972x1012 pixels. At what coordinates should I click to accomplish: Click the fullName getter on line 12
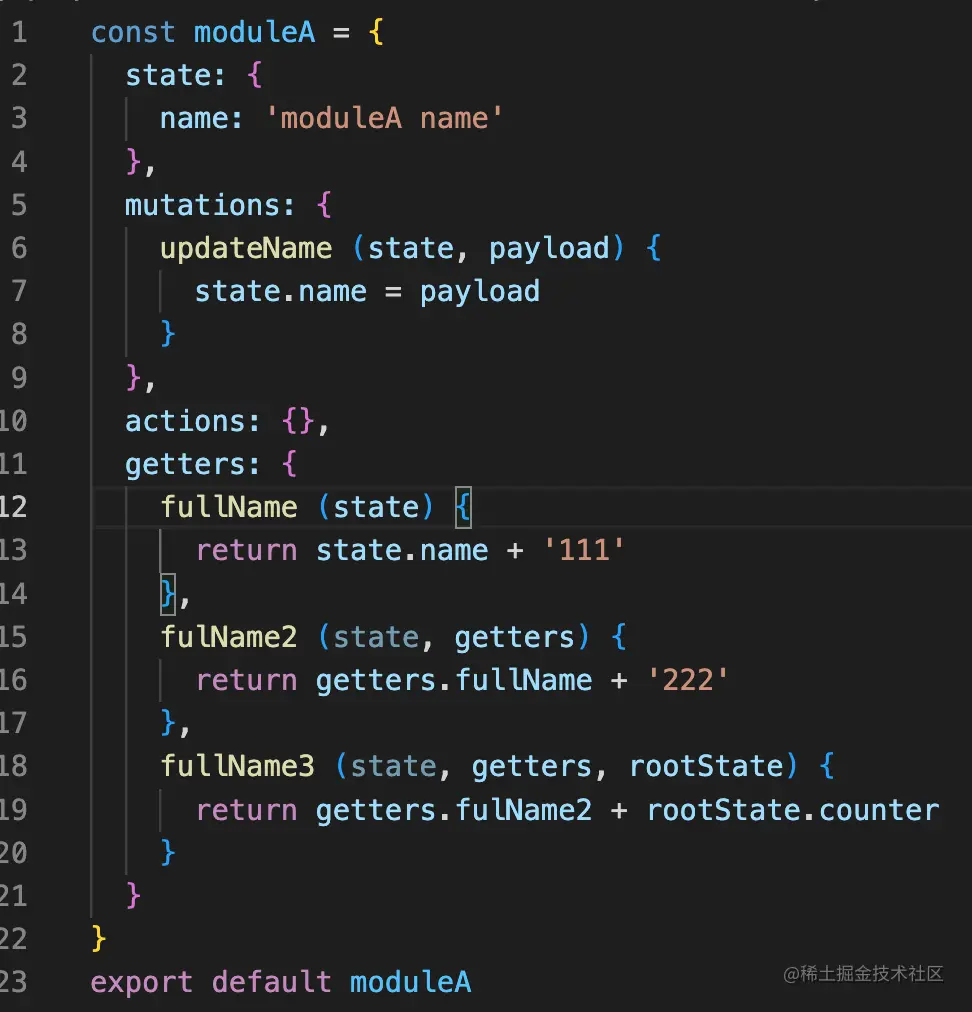point(229,507)
